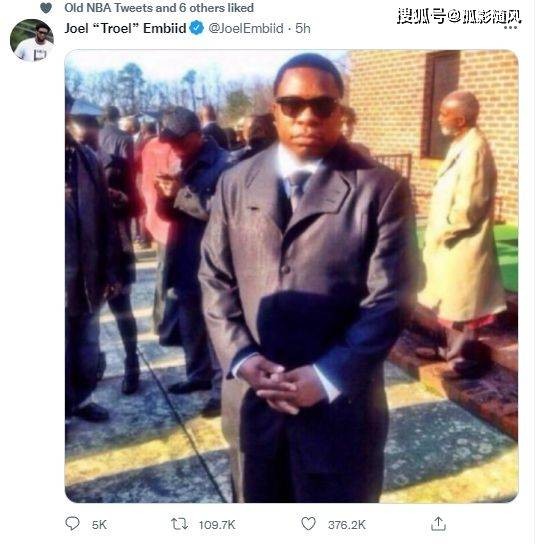Viewport: 536px width, 544px height.
Task: Click the sunglasses on the man's face
Action: 307,106
